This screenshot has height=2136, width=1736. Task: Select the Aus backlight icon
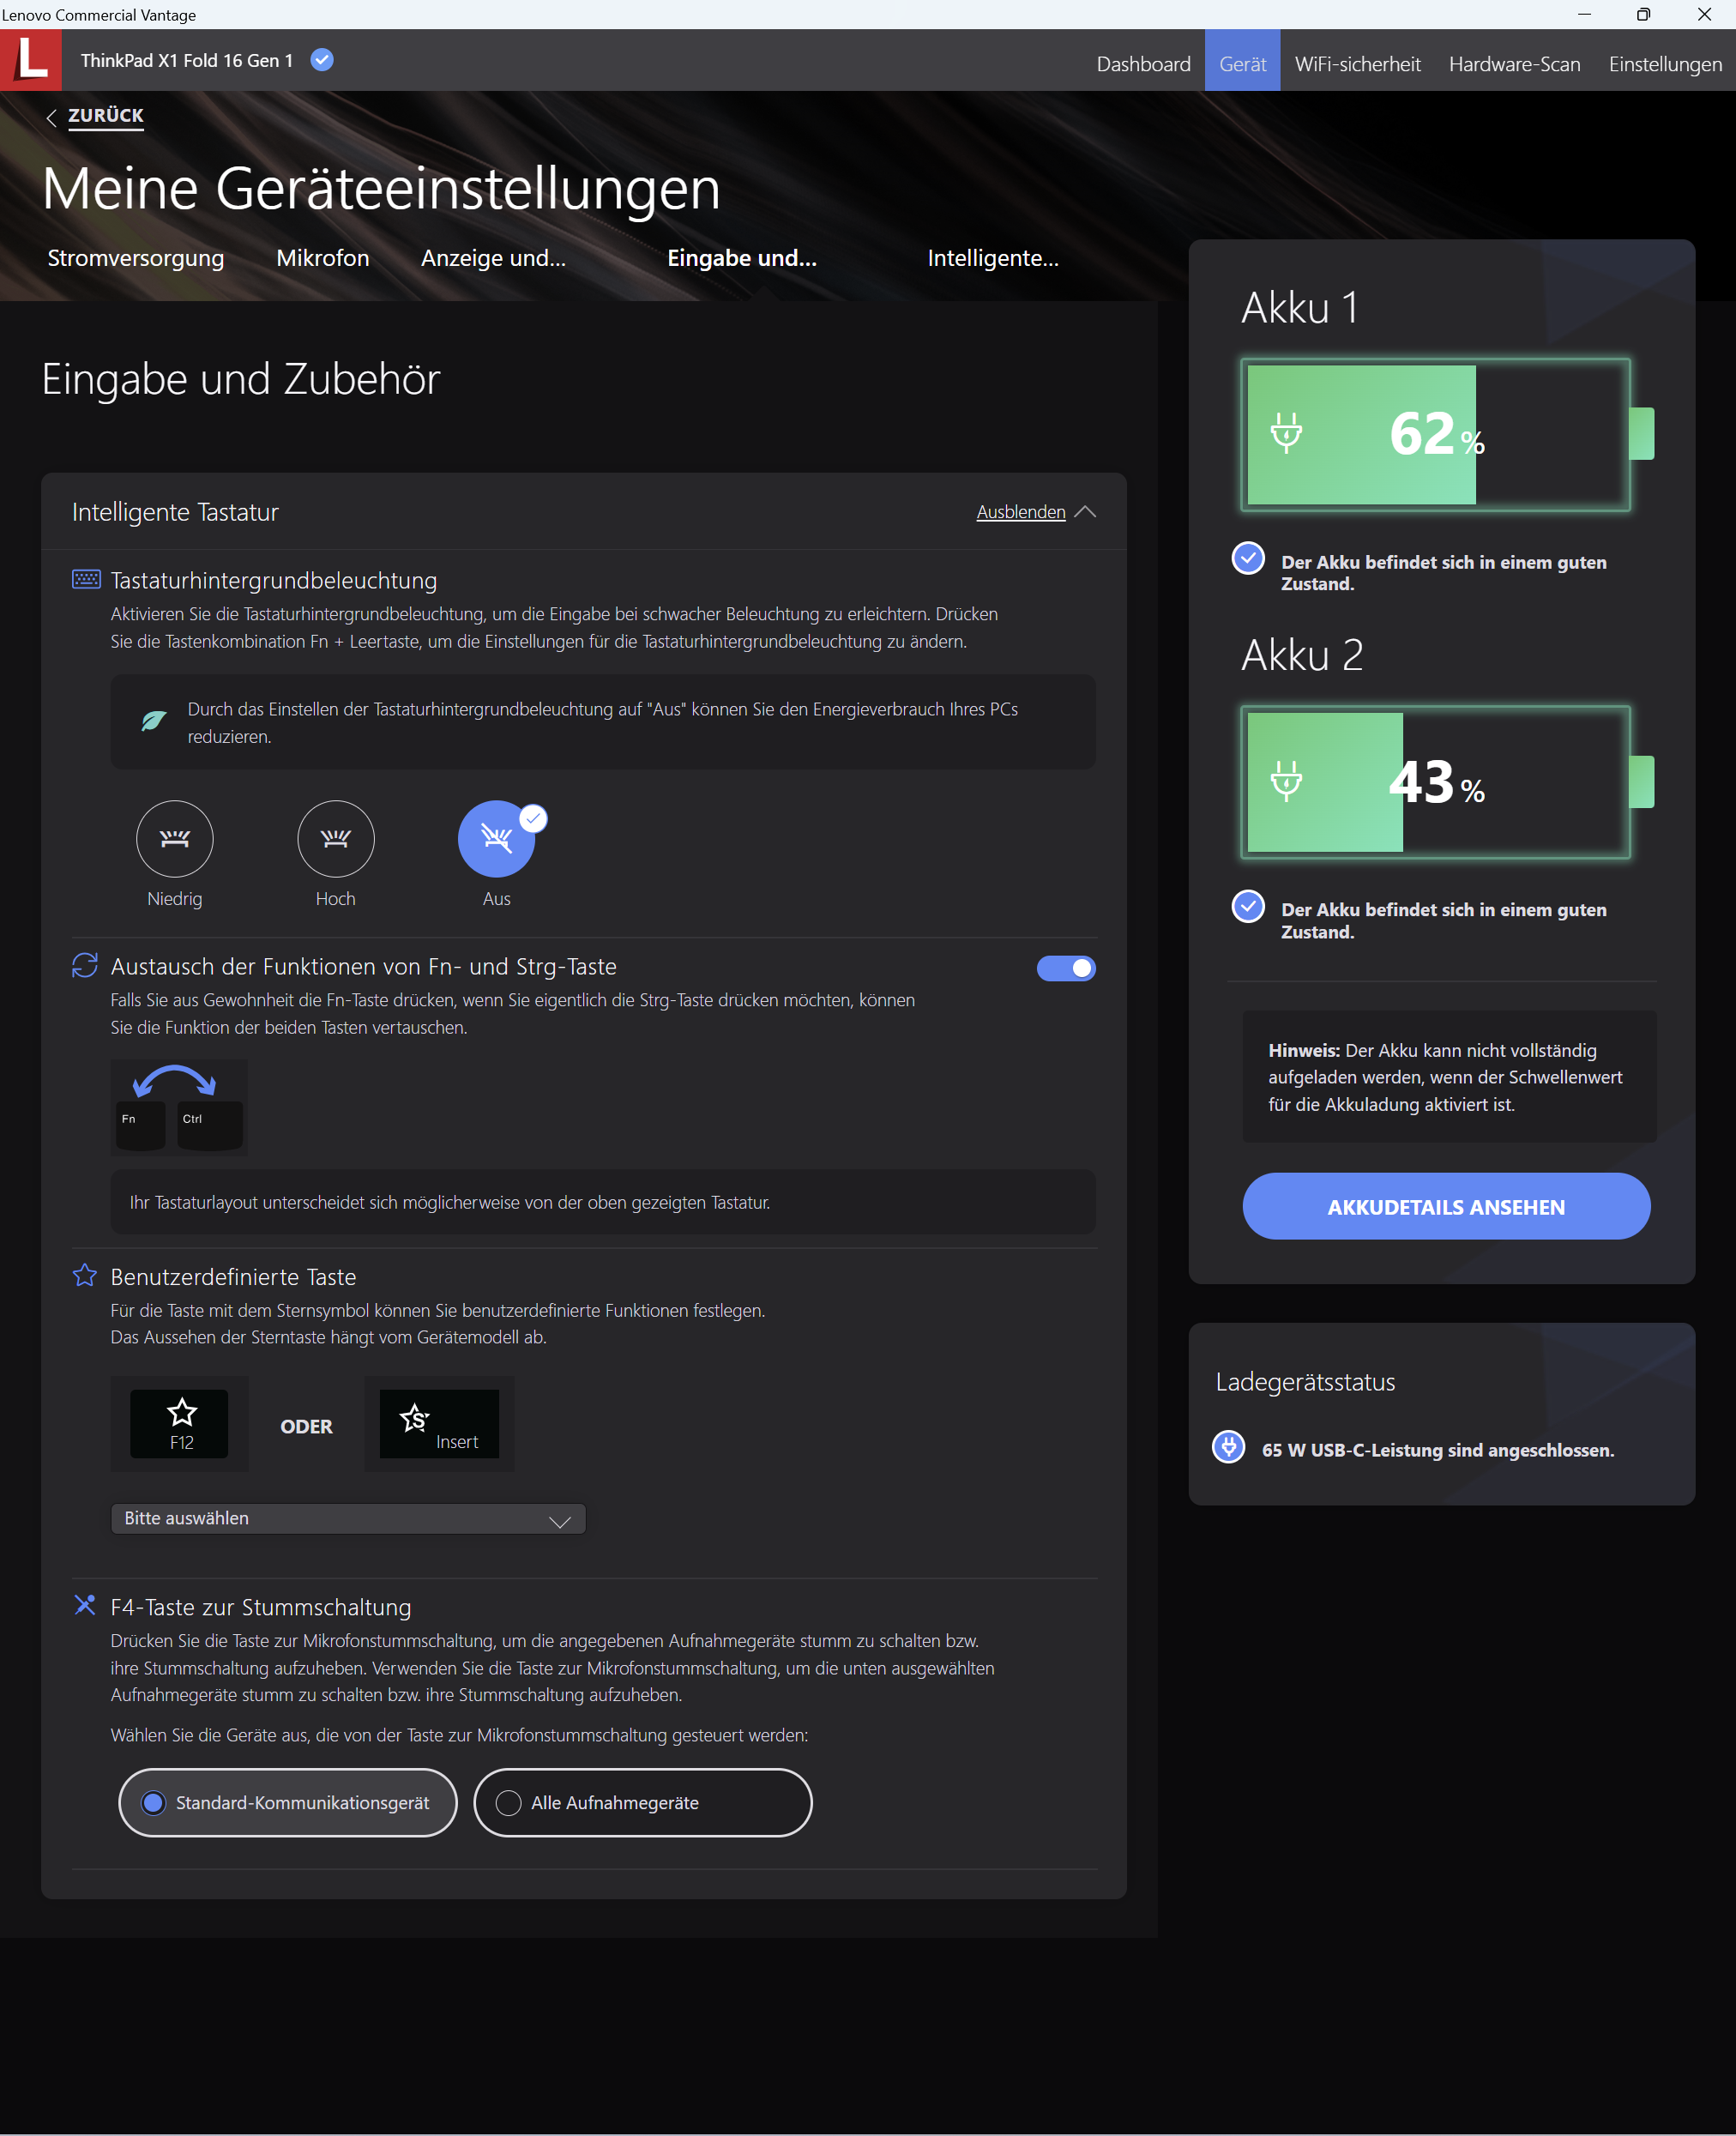(496, 838)
